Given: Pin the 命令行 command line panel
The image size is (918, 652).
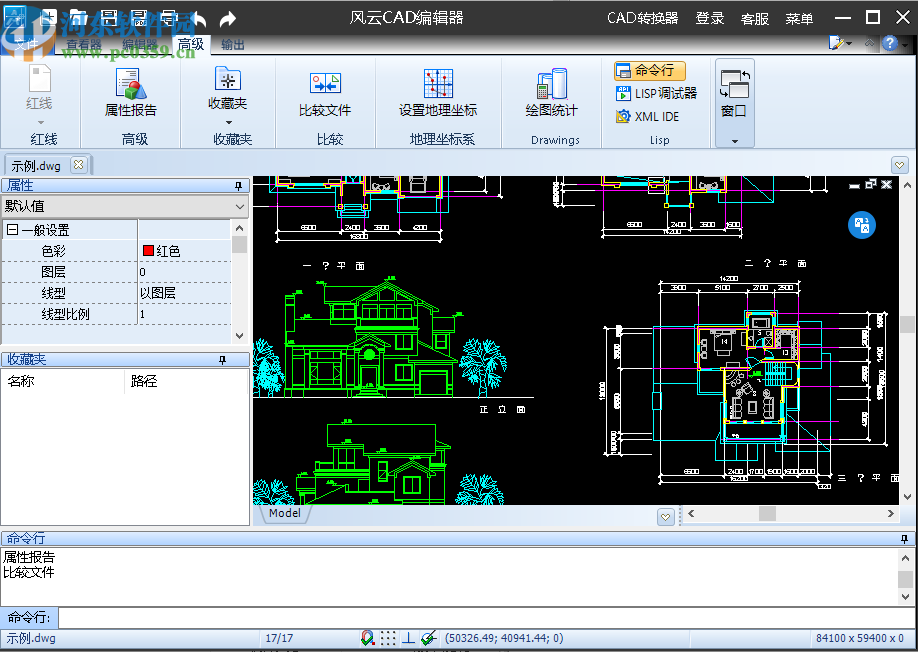Looking at the screenshot, I should (x=905, y=538).
